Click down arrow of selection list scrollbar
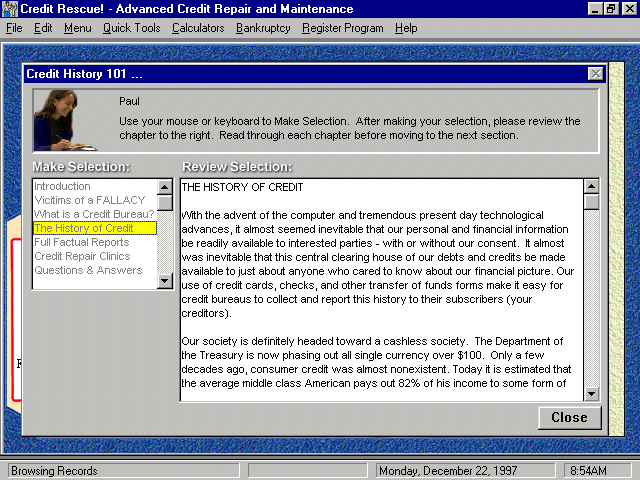640x480 pixels. point(165,282)
